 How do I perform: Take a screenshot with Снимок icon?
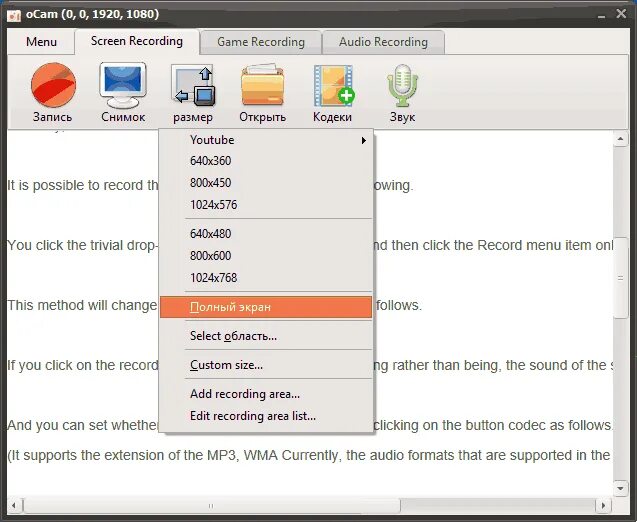123,85
